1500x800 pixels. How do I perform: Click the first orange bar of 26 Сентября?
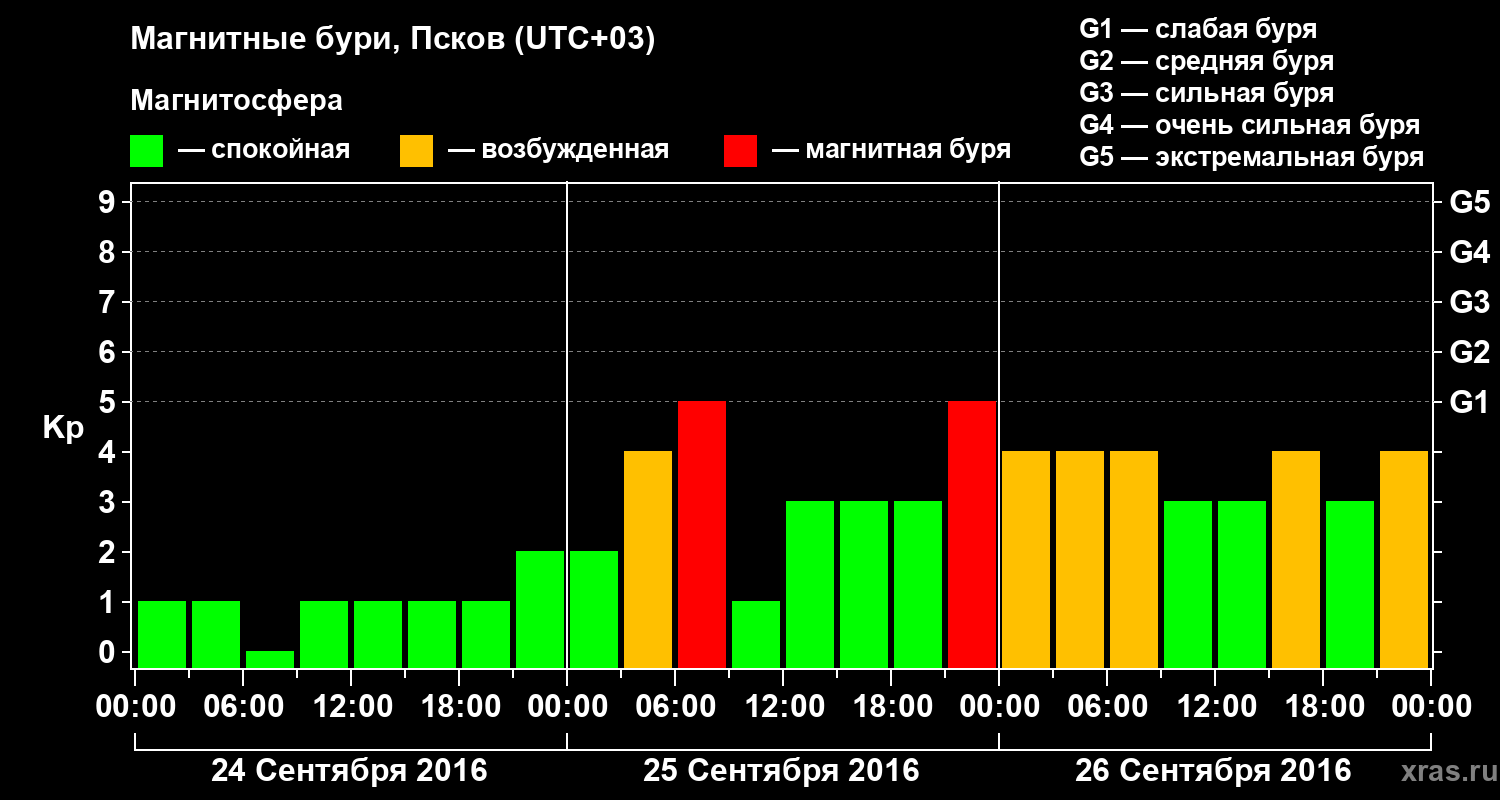[x=1026, y=560]
